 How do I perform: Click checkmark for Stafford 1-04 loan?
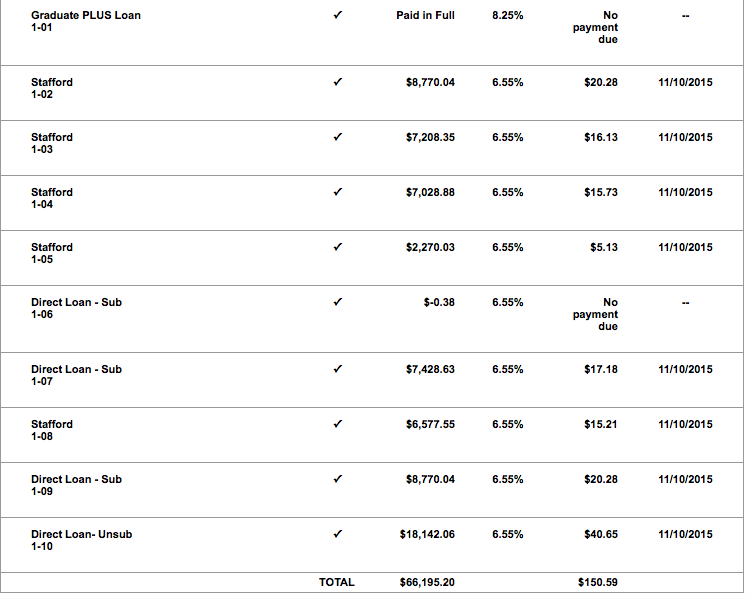click(338, 192)
